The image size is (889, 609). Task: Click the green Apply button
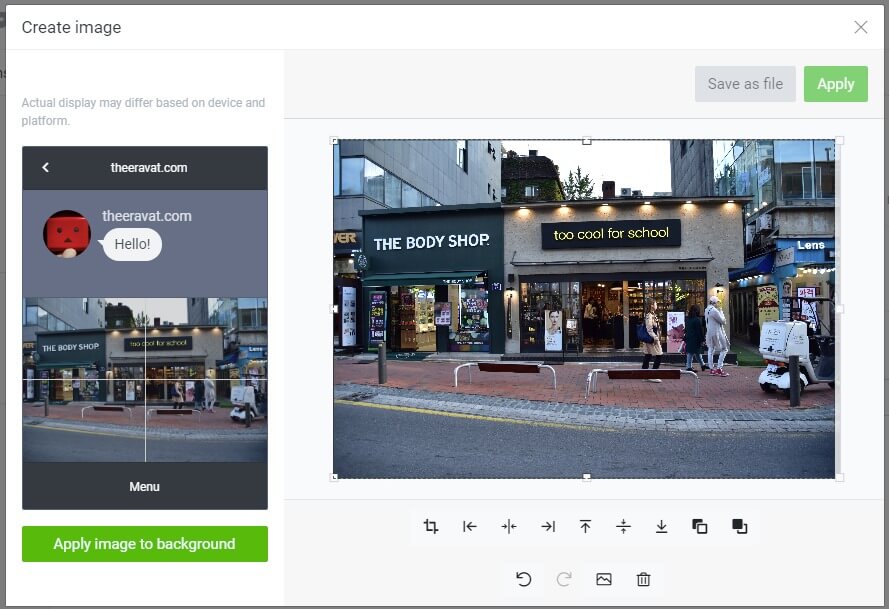click(x=836, y=84)
